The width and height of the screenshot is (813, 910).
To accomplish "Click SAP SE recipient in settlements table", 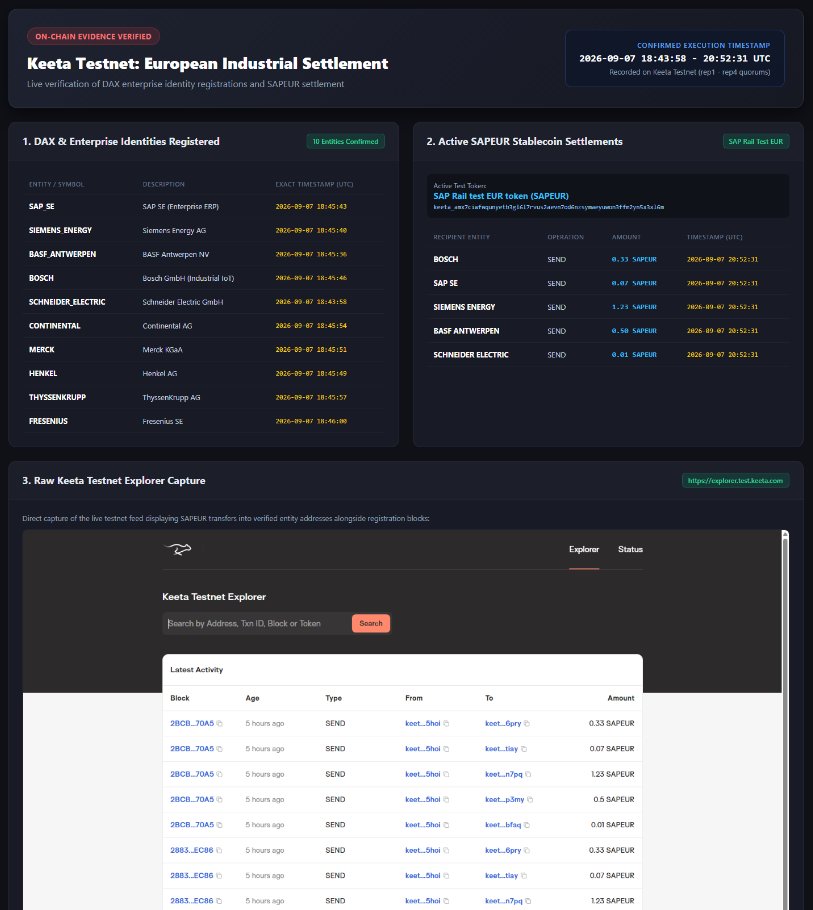I will coord(446,283).
